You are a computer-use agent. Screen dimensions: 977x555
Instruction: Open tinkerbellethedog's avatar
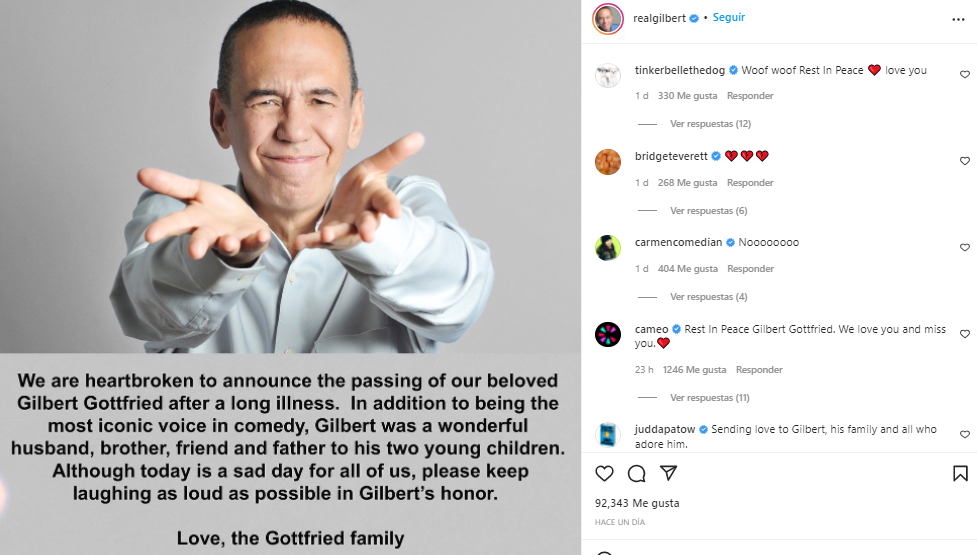click(x=608, y=75)
